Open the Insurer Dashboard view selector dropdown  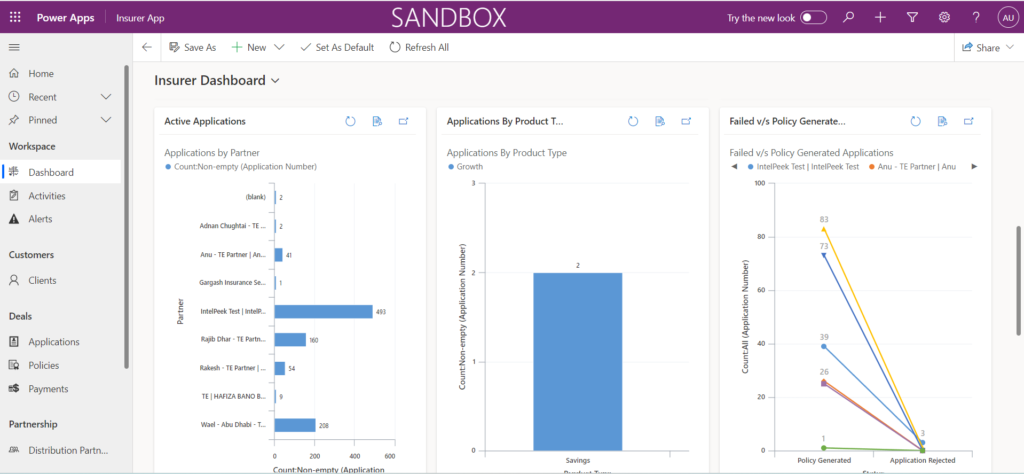tap(275, 80)
